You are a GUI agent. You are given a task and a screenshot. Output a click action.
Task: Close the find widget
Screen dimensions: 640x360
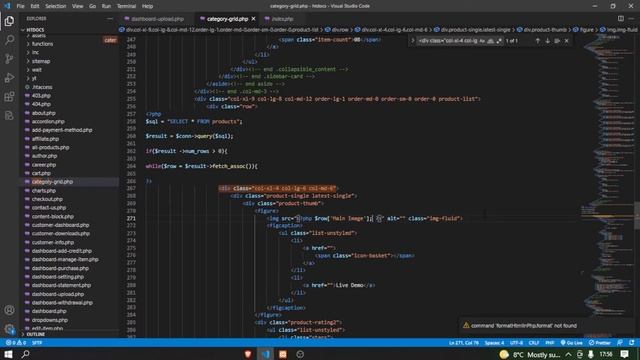[x=567, y=41]
